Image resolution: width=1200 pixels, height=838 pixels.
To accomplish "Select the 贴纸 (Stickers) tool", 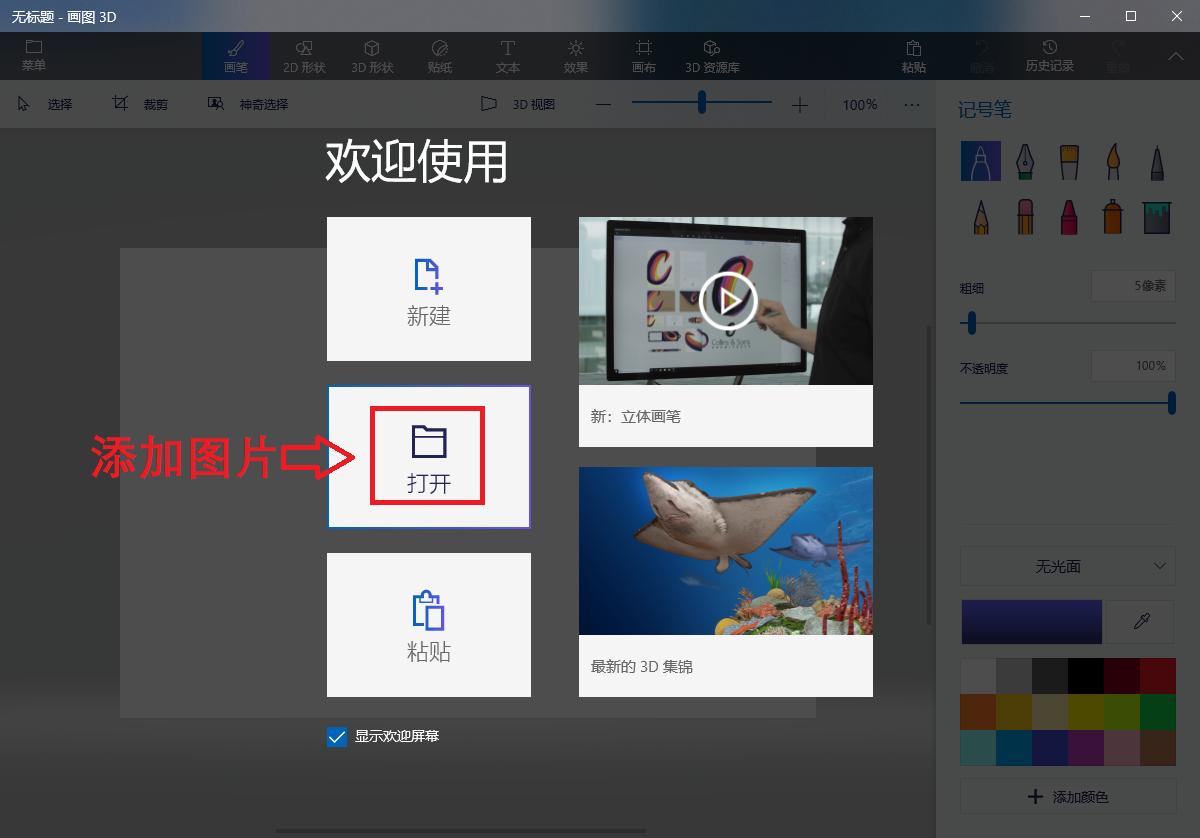I will coord(439,55).
